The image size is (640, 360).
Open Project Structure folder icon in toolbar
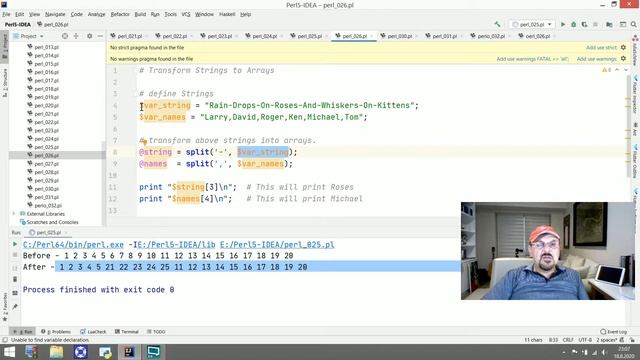click(609, 24)
